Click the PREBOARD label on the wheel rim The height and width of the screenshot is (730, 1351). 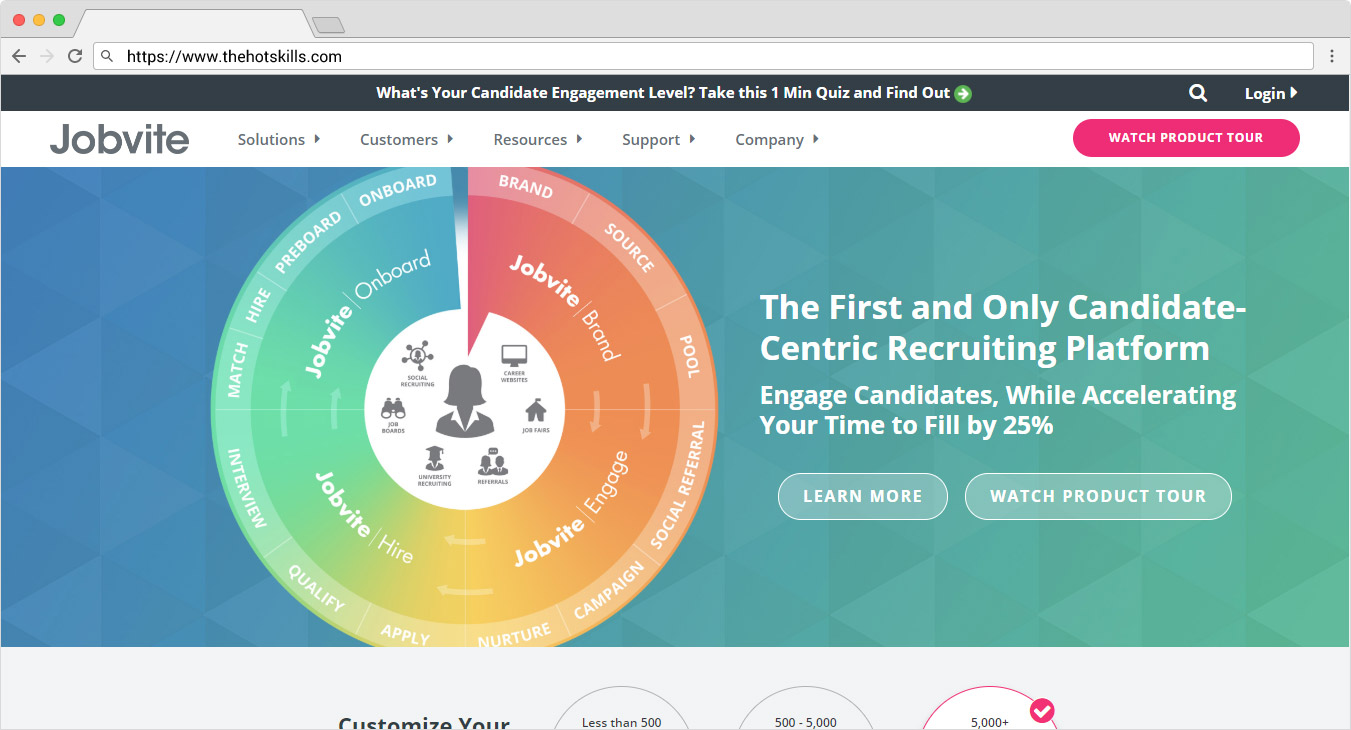click(x=308, y=244)
